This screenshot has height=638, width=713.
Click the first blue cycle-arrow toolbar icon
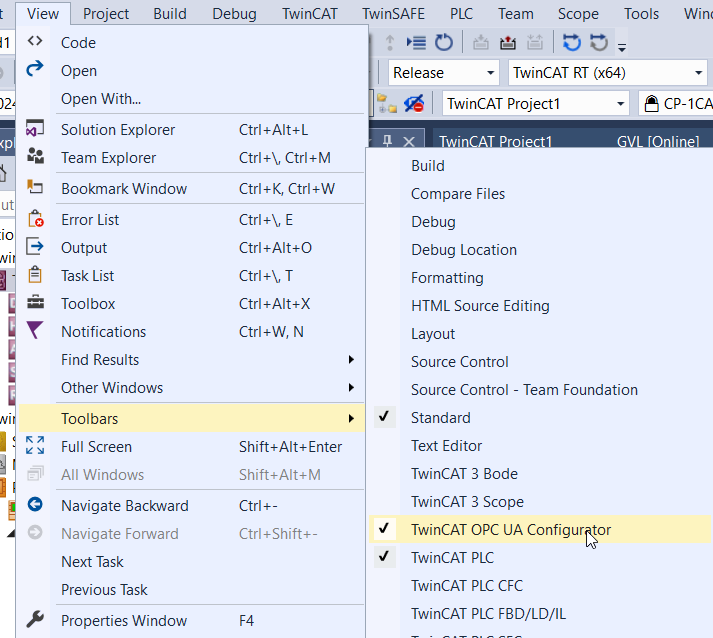point(572,42)
